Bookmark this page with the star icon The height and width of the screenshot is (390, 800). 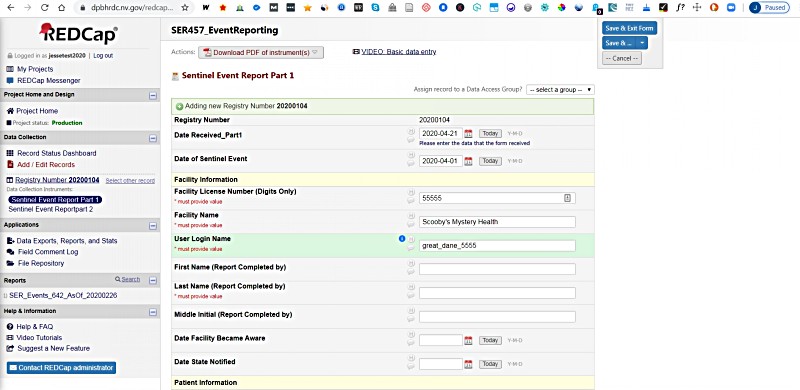coord(185,8)
